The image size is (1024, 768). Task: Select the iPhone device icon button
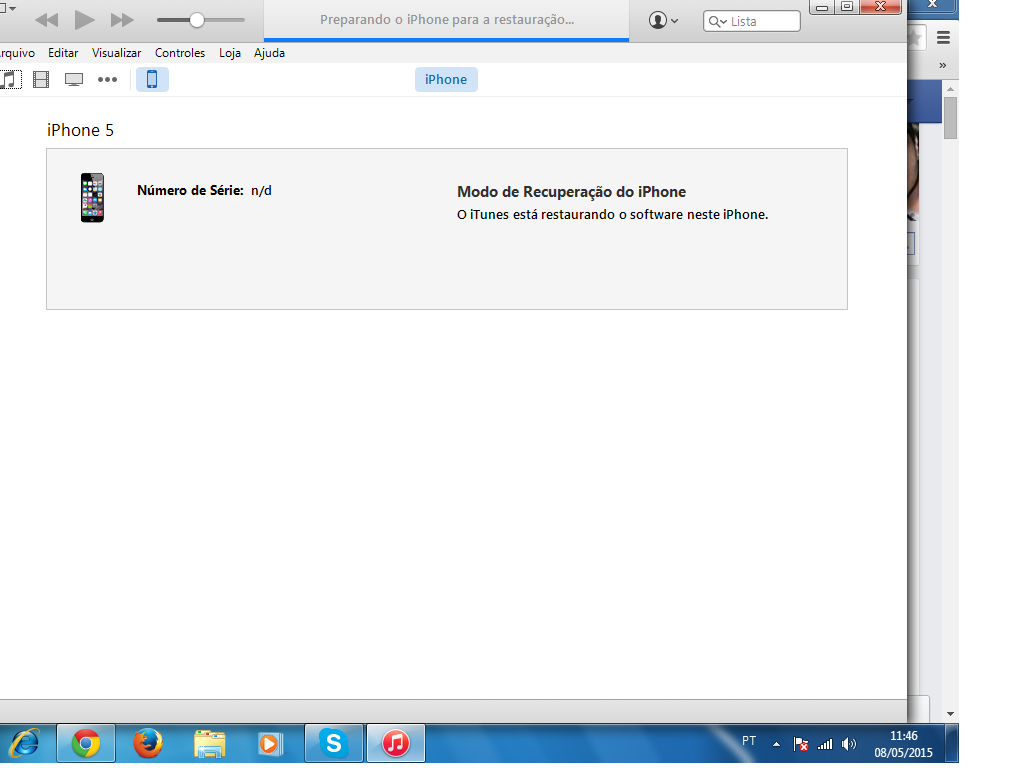152,80
